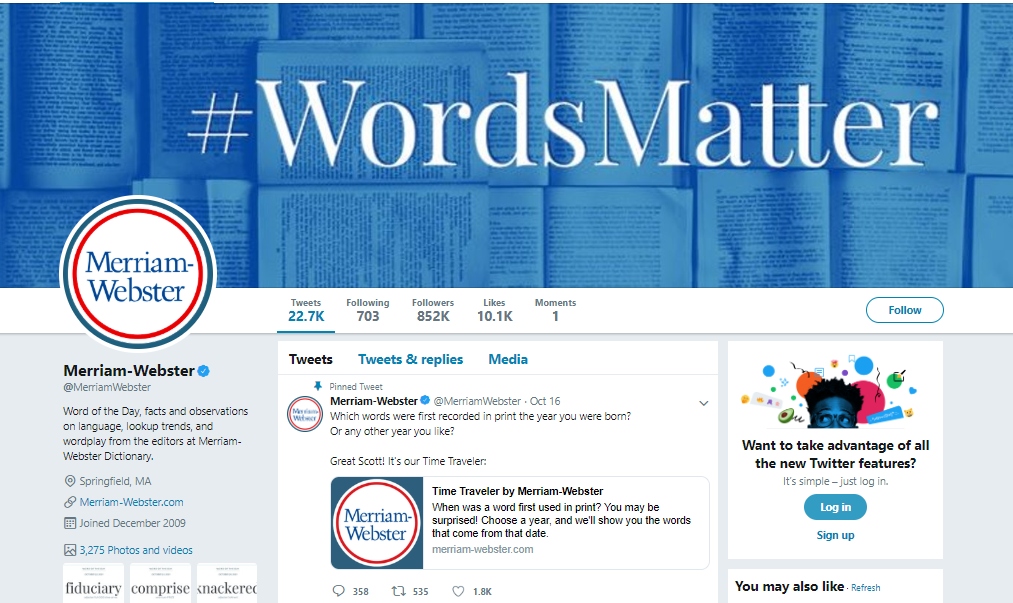
Task: Open the fiduciary media thumbnail
Action: 94,583
